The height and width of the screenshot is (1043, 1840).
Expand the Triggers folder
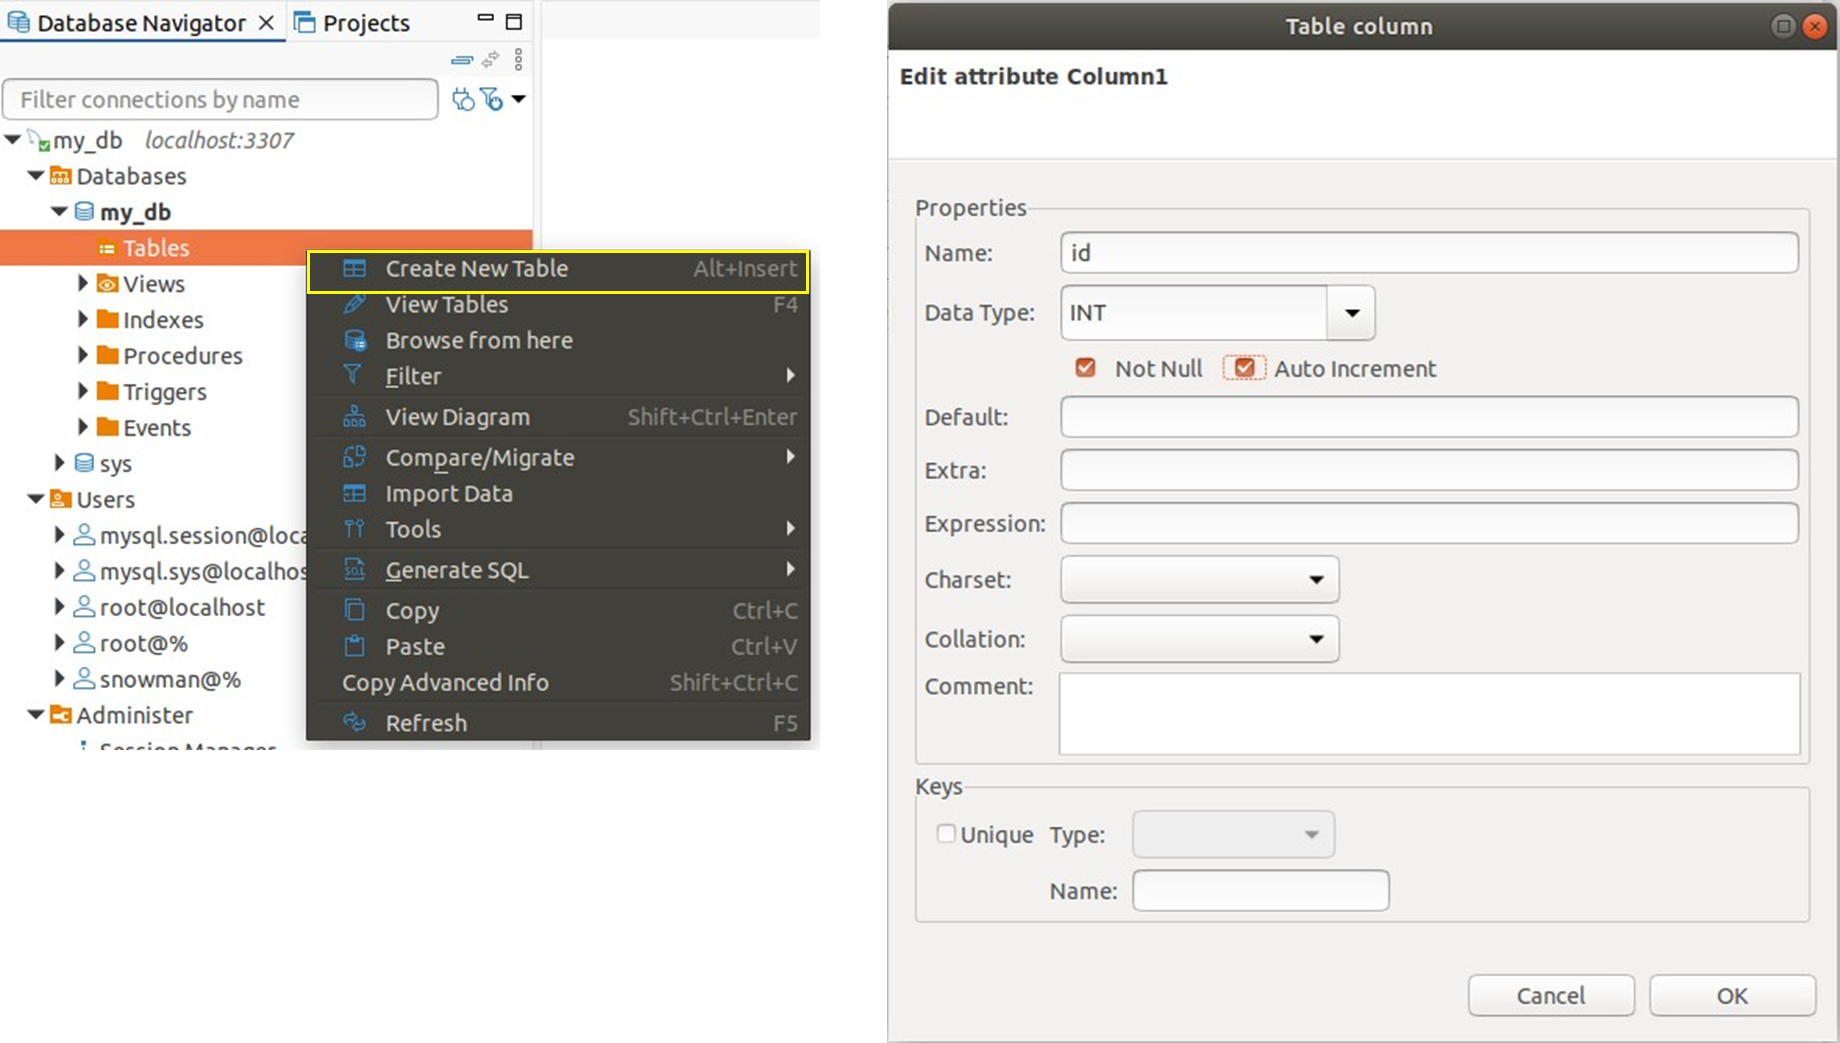(x=83, y=392)
